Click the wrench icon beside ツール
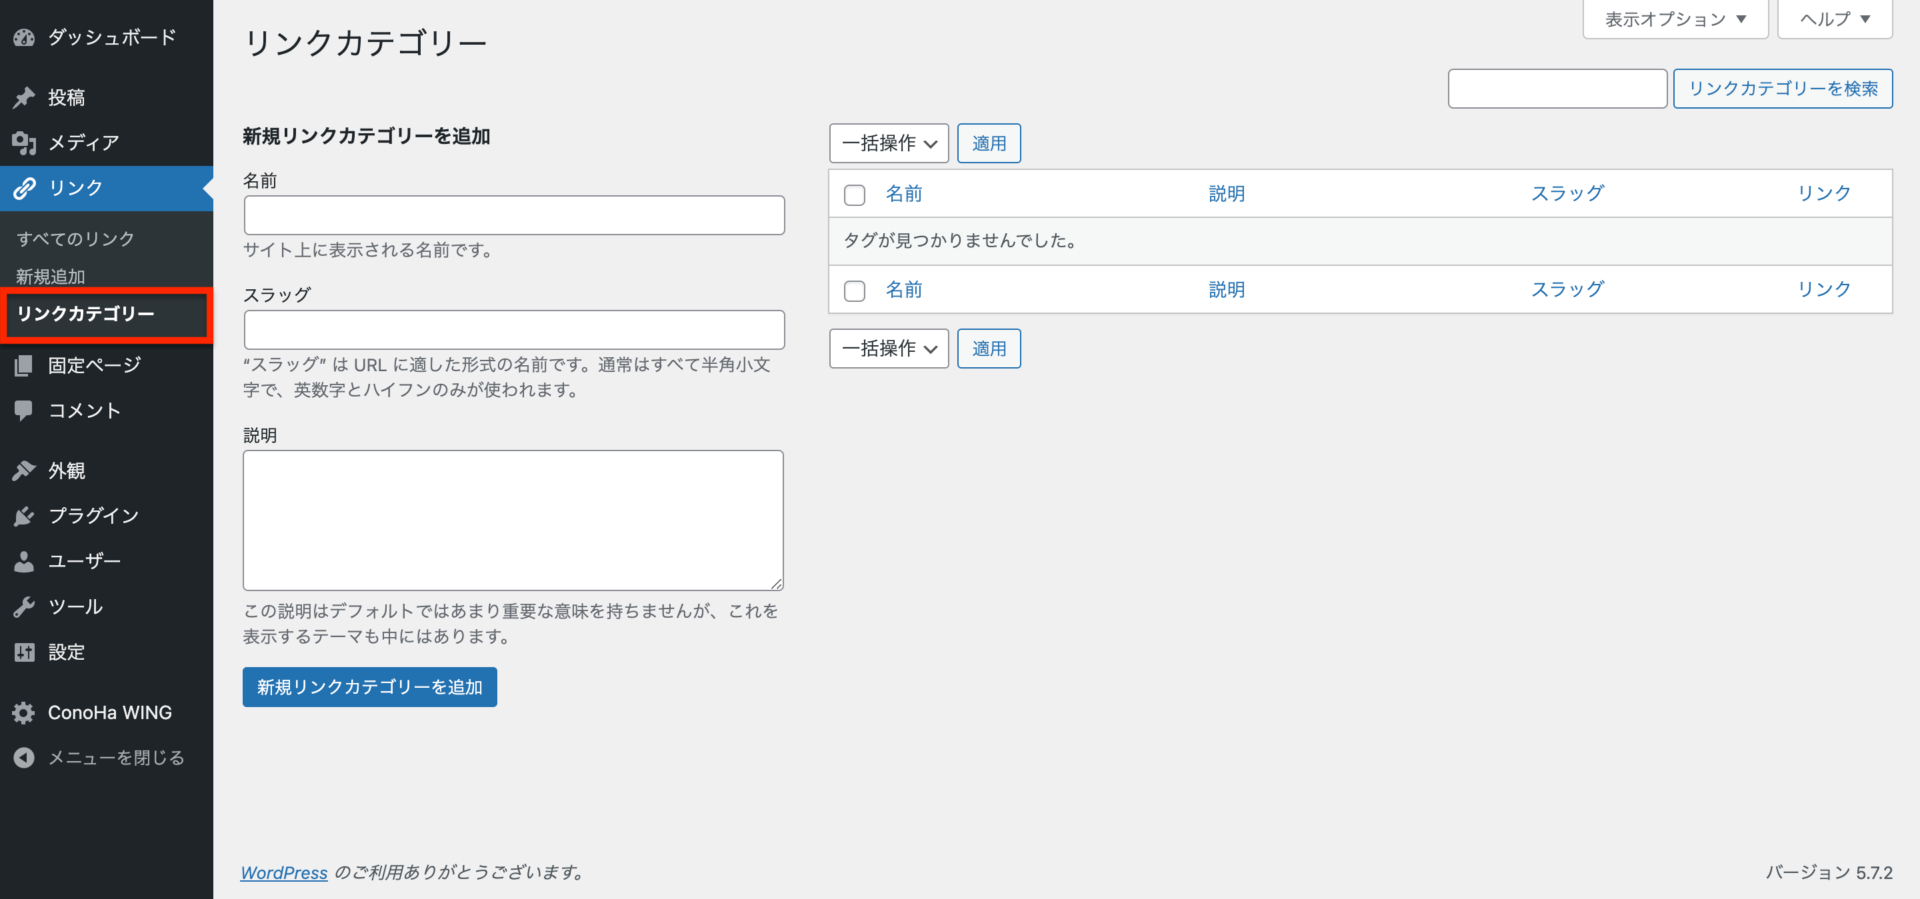 pyautogui.click(x=24, y=607)
